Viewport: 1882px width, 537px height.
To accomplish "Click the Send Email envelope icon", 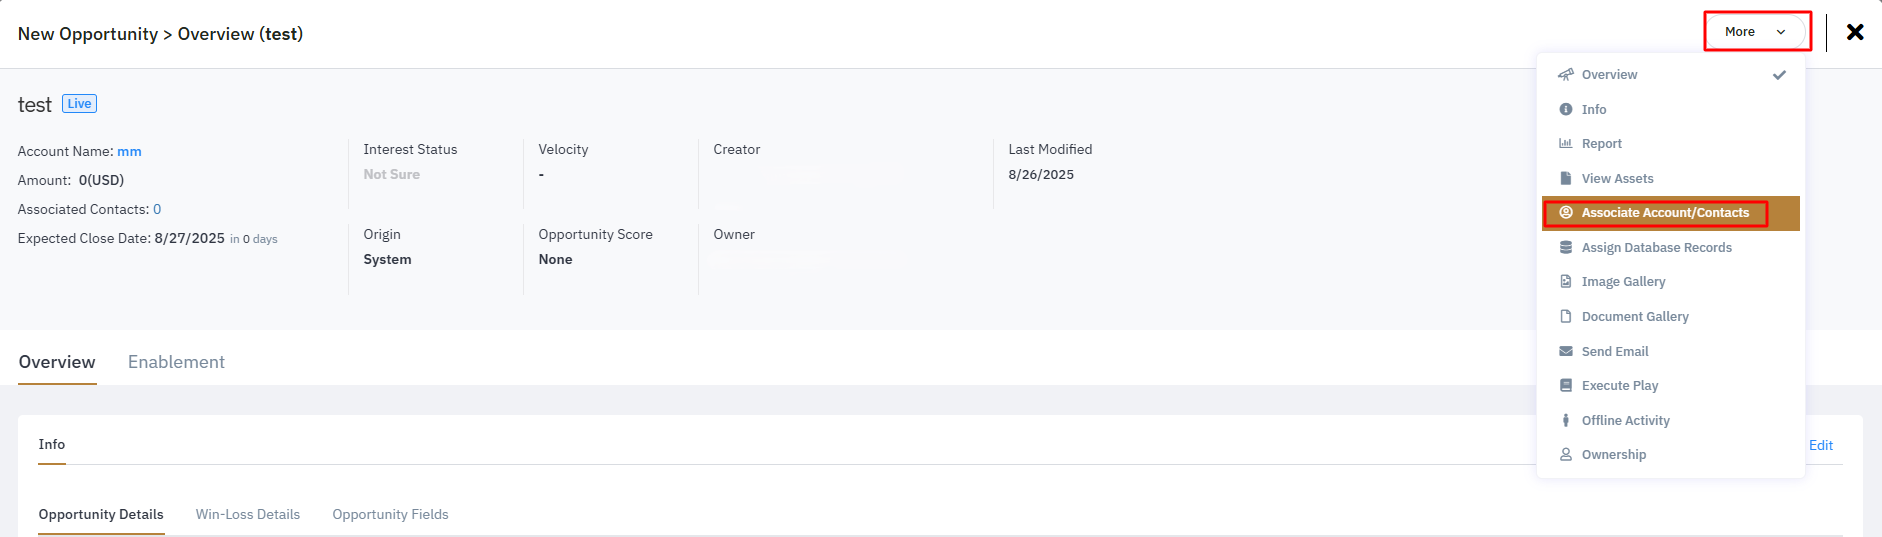I will tap(1566, 352).
